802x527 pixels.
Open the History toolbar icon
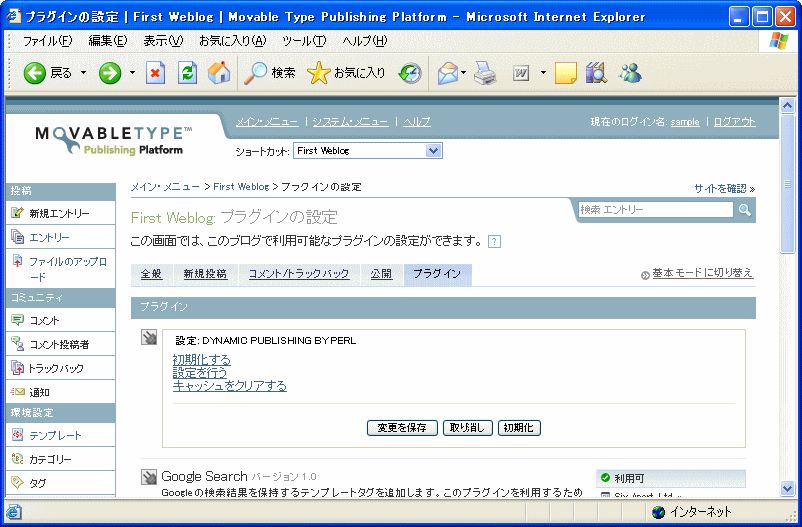(x=410, y=73)
